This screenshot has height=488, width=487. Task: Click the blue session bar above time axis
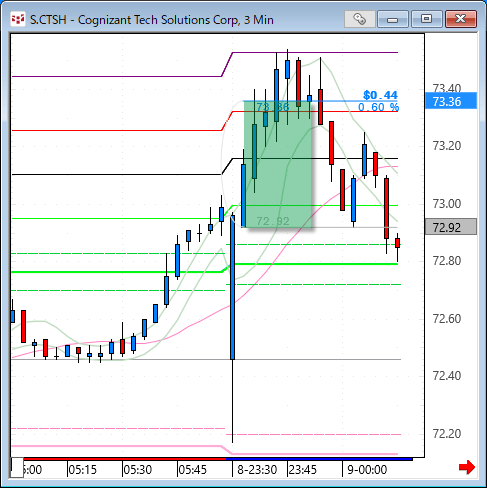(x=319, y=459)
